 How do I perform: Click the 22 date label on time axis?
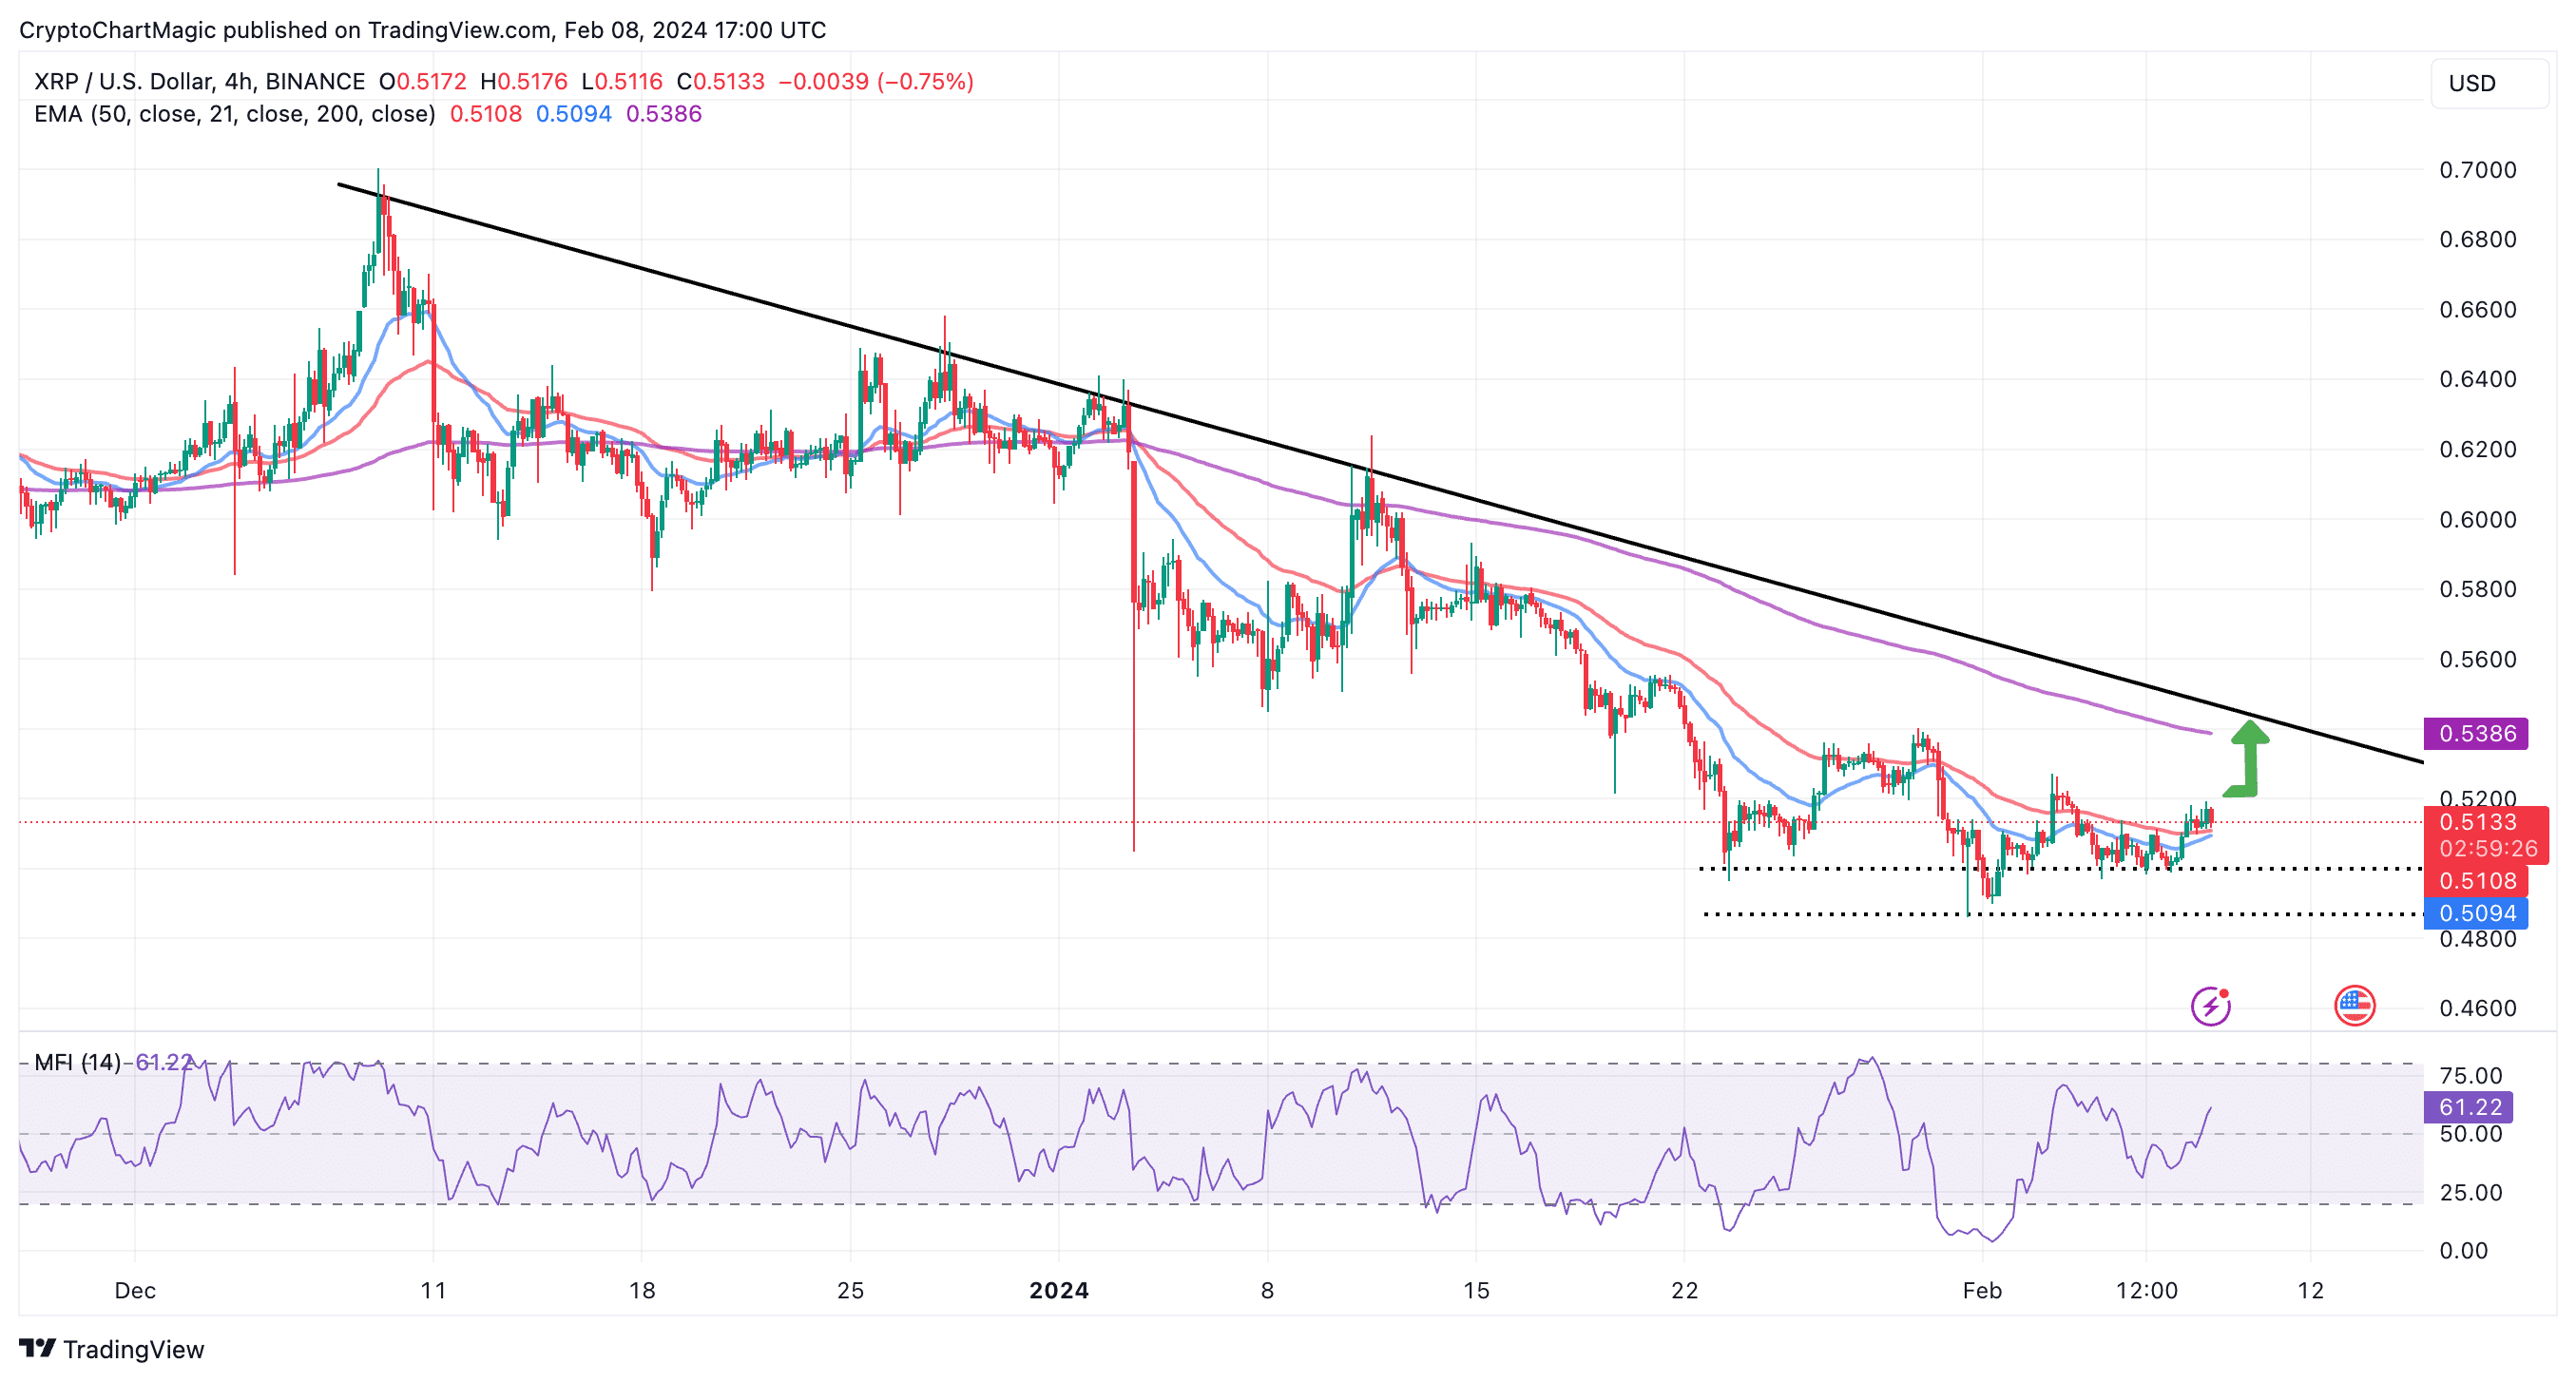pyautogui.click(x=1685, y=1290)
